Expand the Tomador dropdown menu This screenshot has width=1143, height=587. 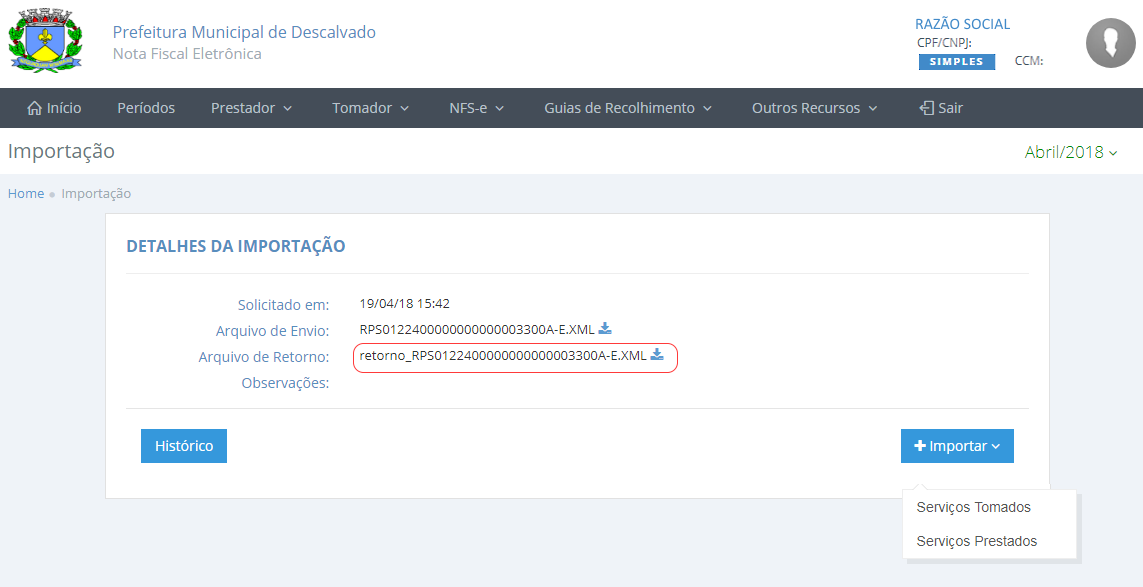coord(371,108)
